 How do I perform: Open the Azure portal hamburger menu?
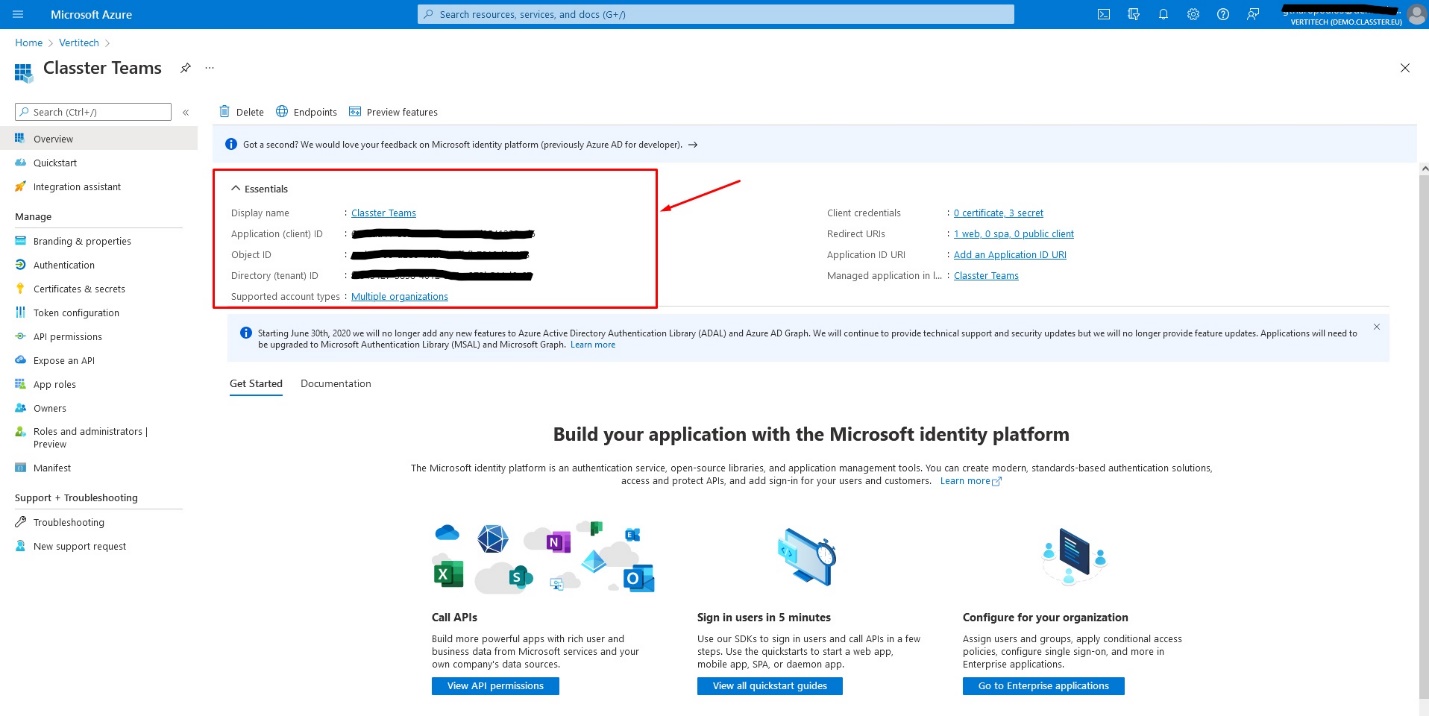click(17, 14)
